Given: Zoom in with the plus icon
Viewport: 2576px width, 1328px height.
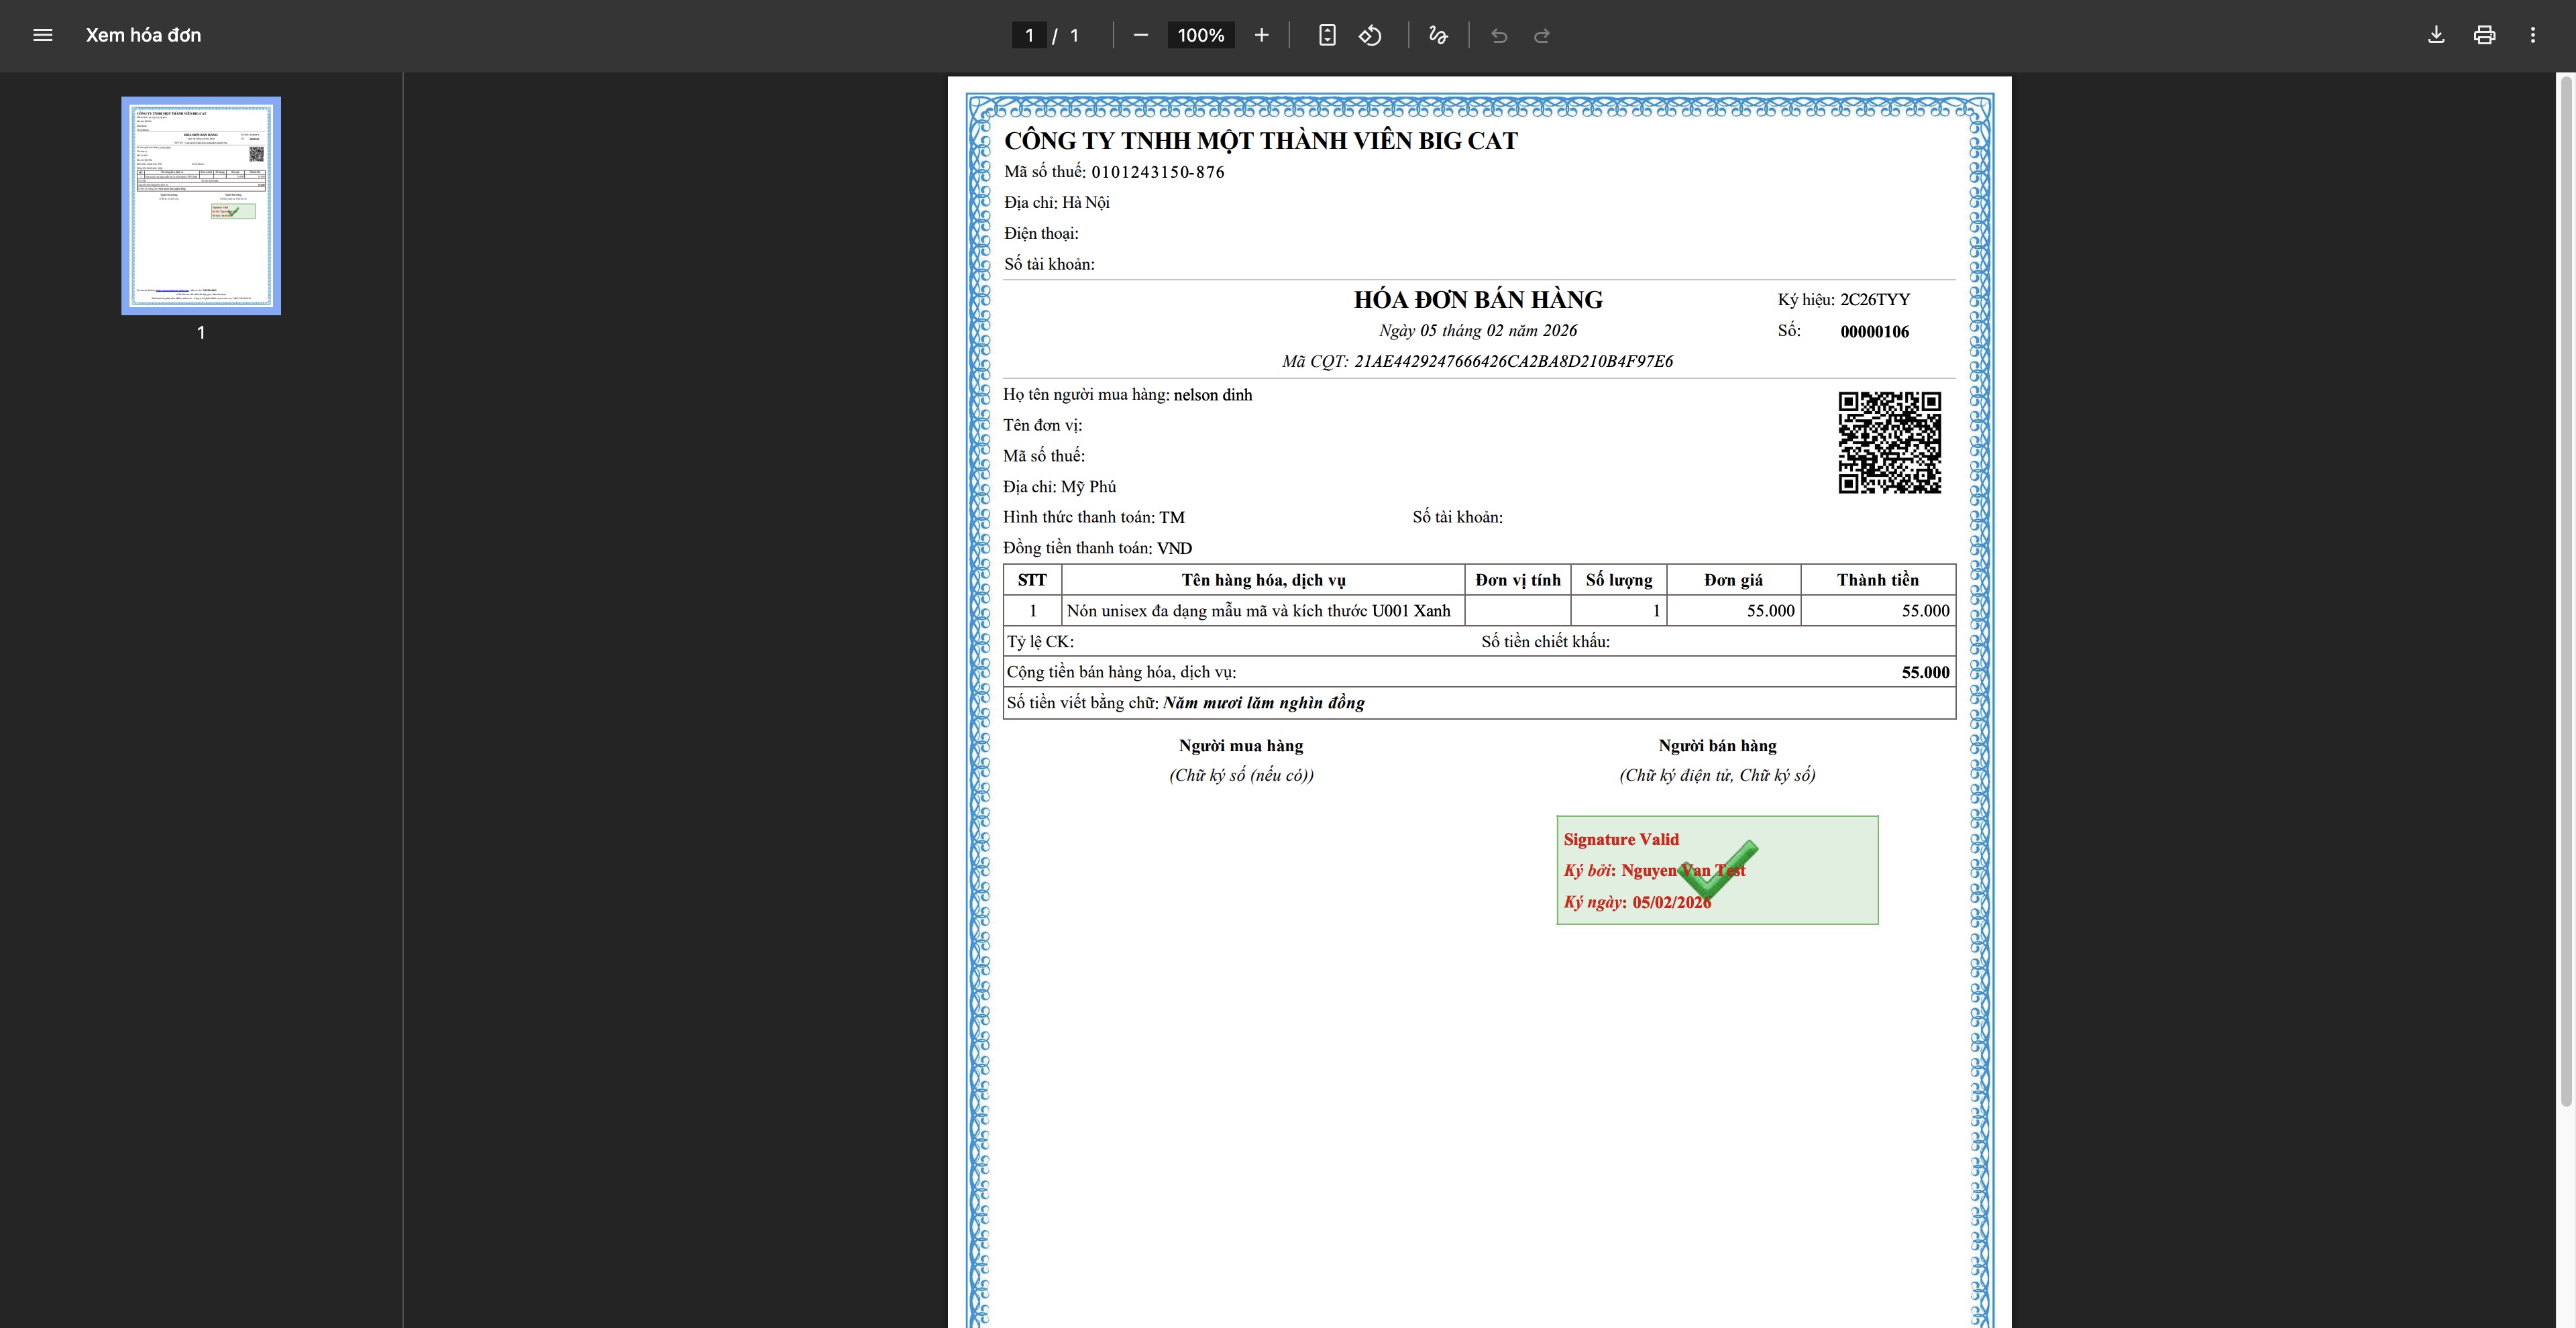Looking at the screenshot, I should (x=1261, y=35).
